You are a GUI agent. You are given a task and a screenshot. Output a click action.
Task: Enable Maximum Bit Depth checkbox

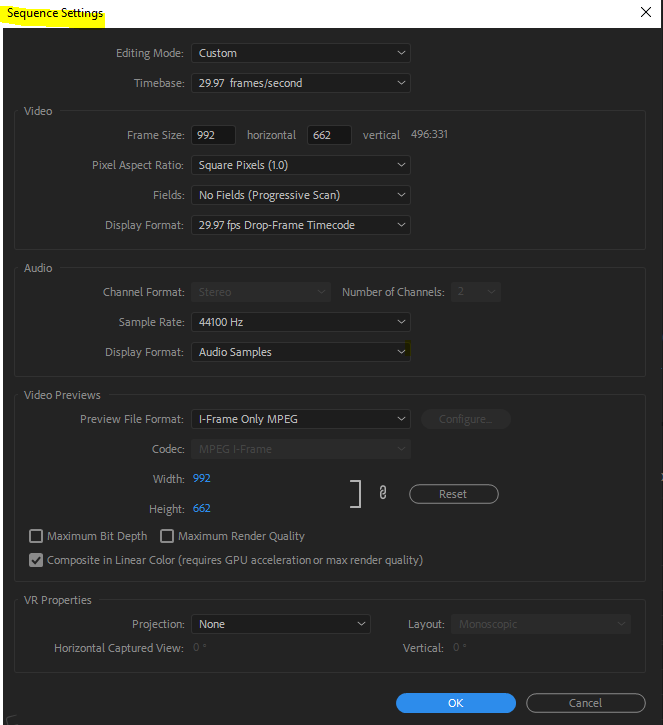pyautogui.click(x=37, y=536)
